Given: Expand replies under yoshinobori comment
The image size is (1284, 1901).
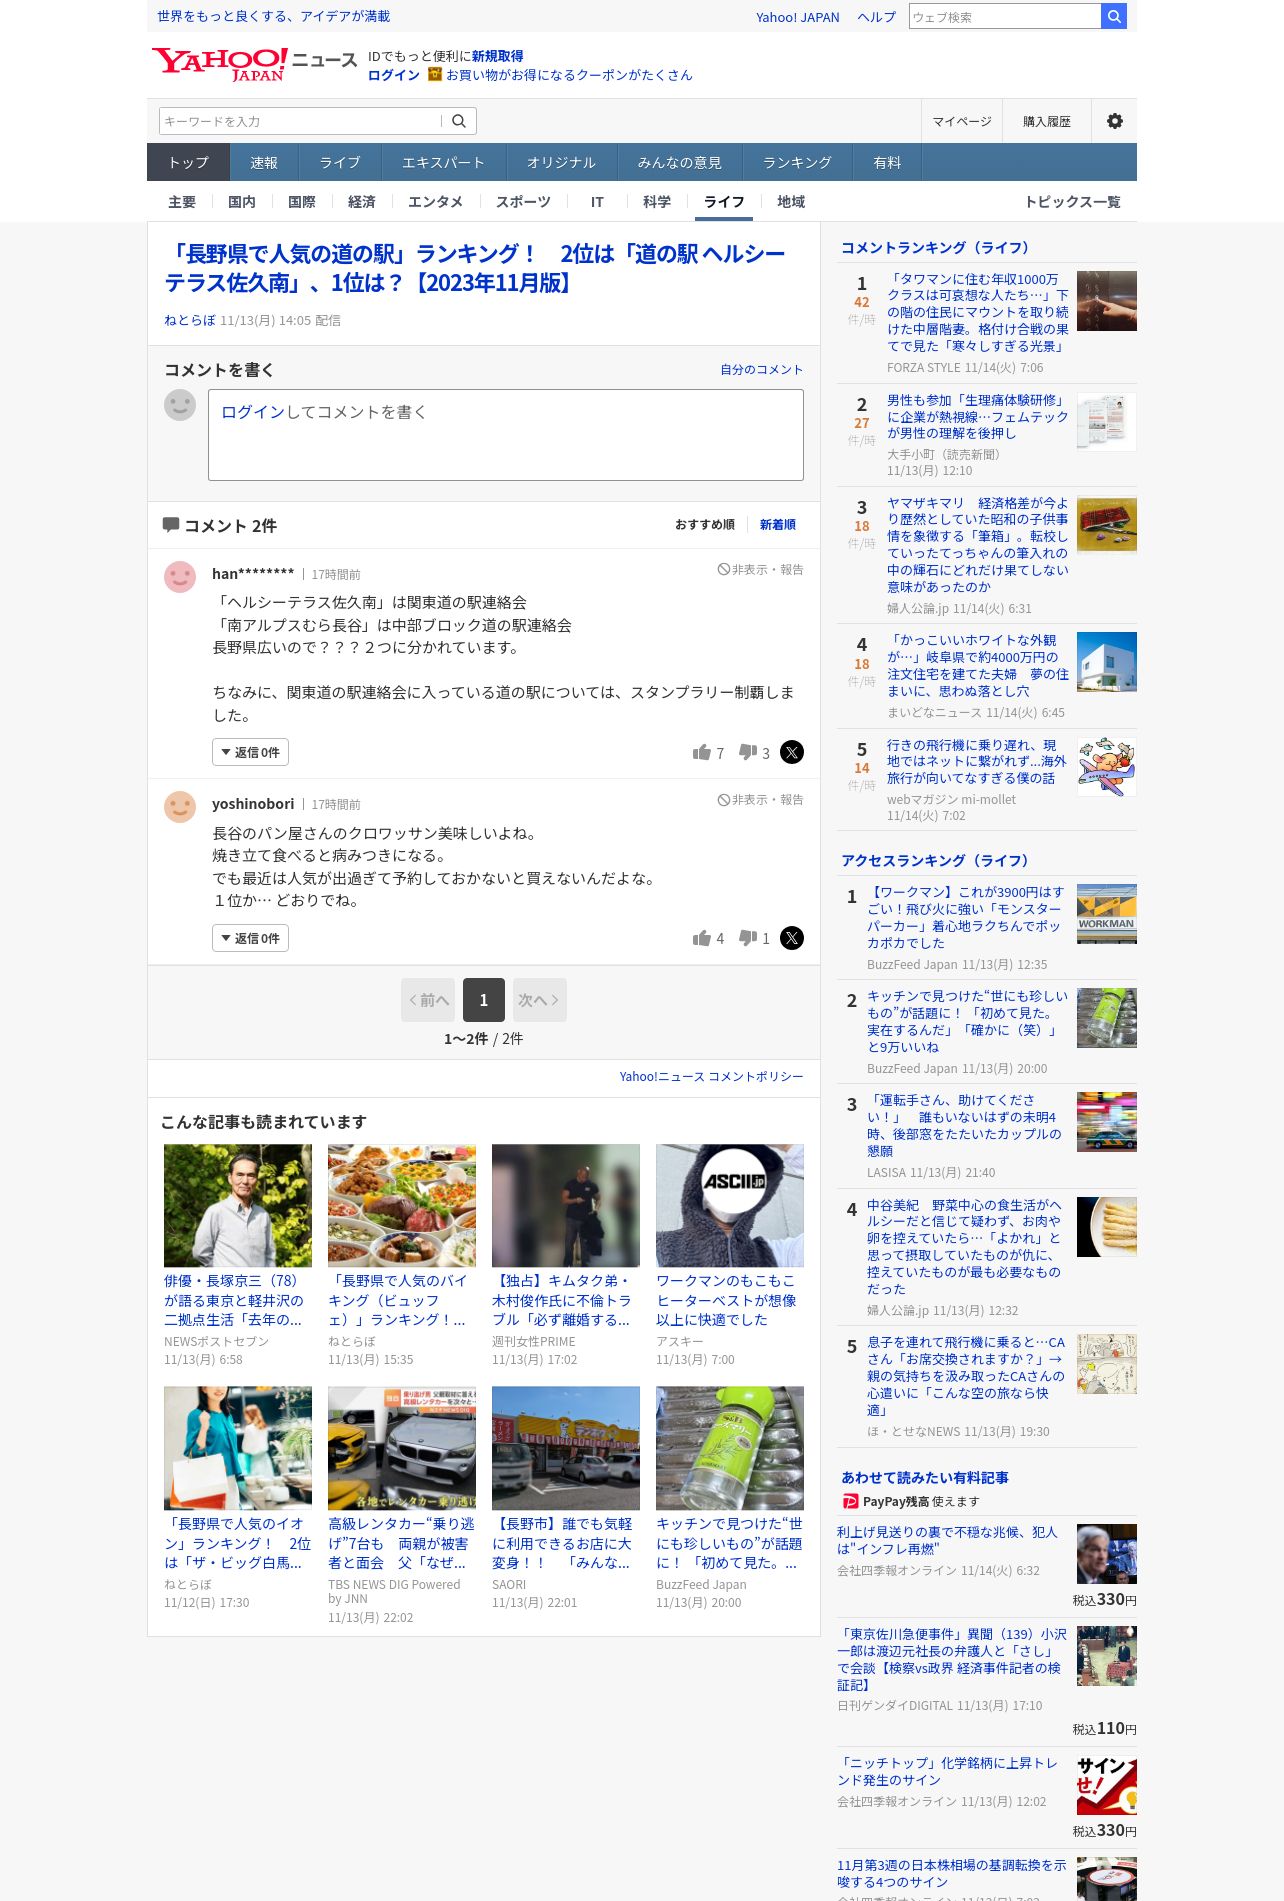Looking at the screenshot, I should pos(250,938).
